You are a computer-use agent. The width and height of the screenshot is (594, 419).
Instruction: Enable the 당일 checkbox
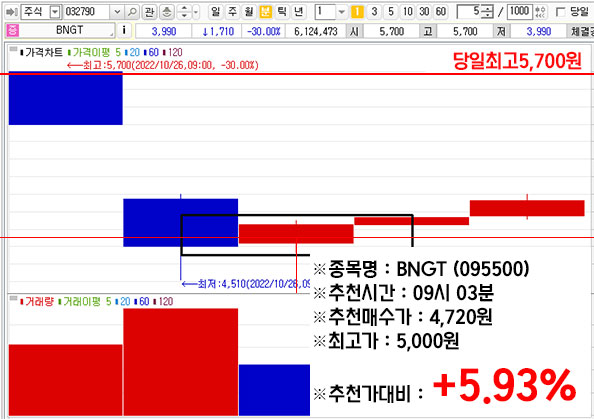pyautogui.click(x=560, y=12)
